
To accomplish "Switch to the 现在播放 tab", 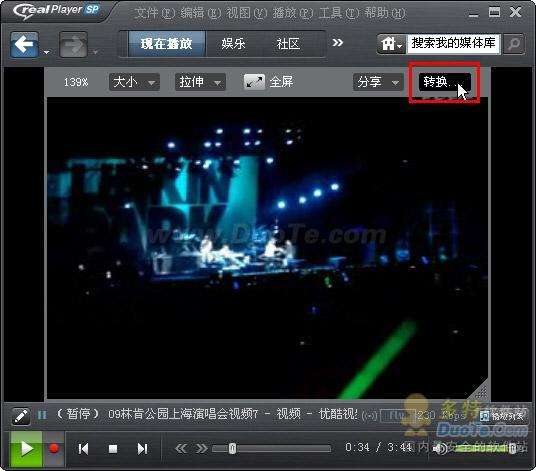I will [x=166, y=44].
